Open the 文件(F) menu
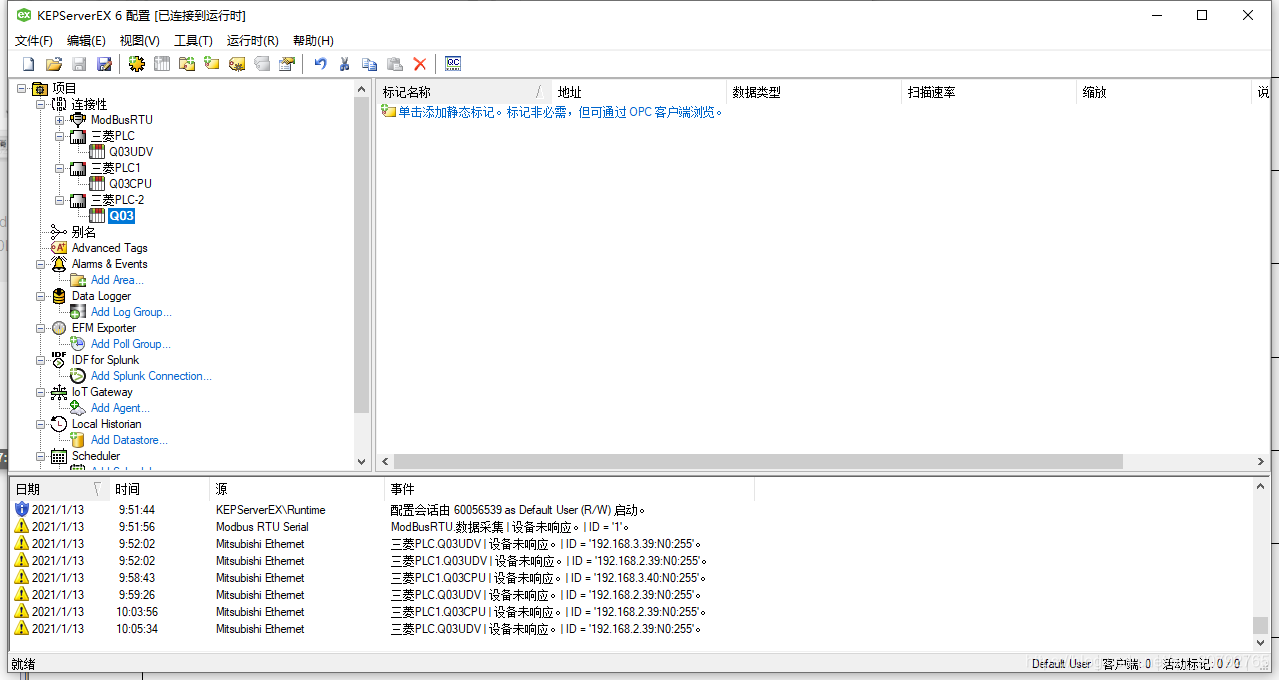 coord(34,41)
